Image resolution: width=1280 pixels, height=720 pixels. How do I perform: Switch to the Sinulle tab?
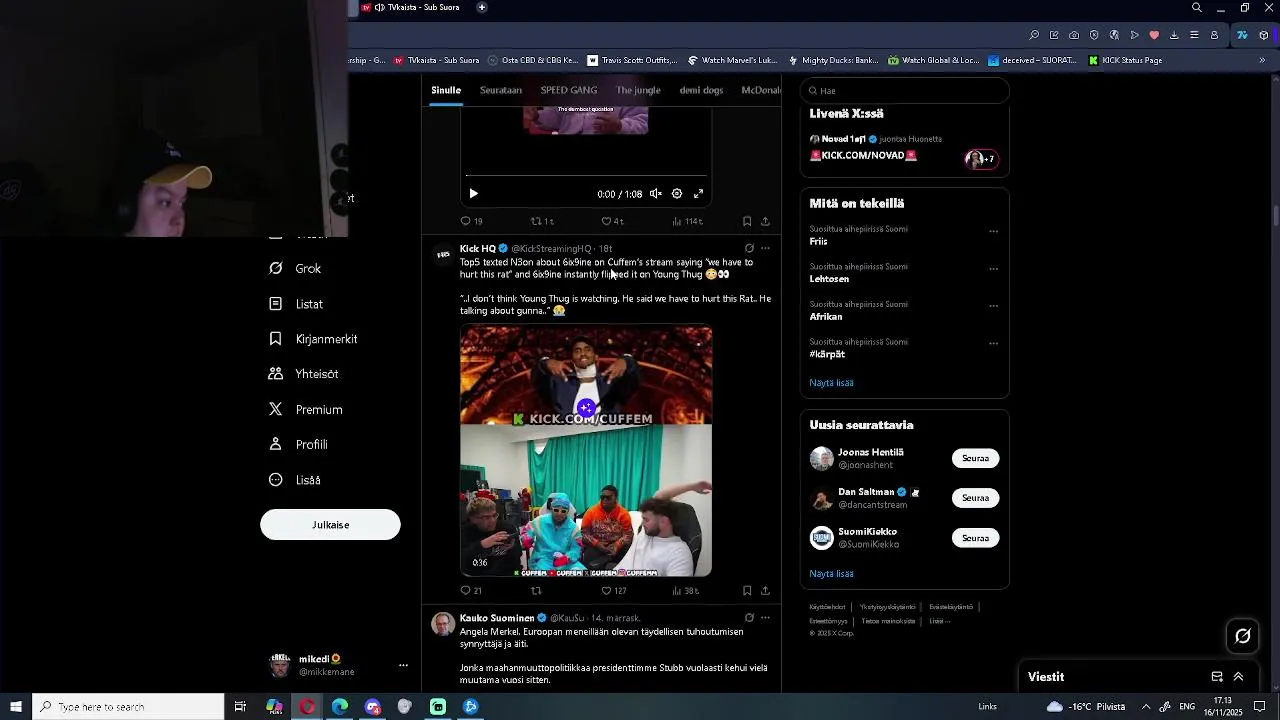(x=446, y=90)
